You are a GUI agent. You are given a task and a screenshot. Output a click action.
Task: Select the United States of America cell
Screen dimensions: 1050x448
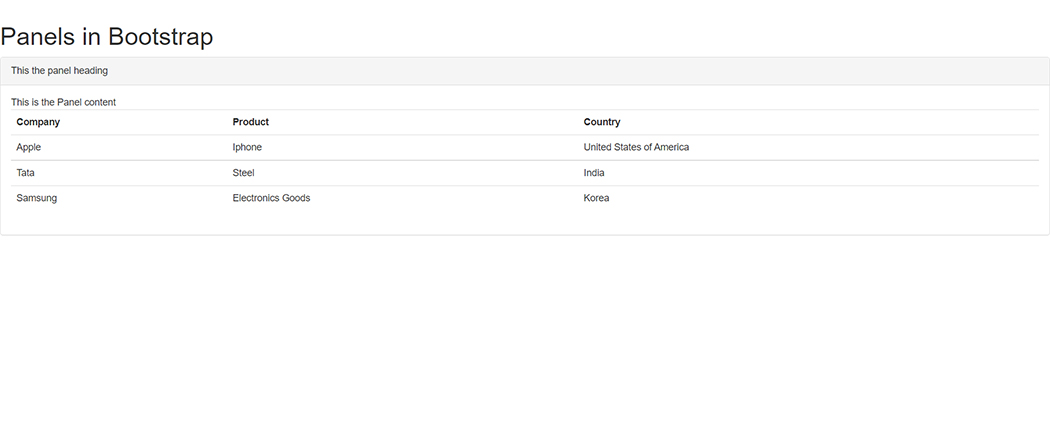click(636, 147)
